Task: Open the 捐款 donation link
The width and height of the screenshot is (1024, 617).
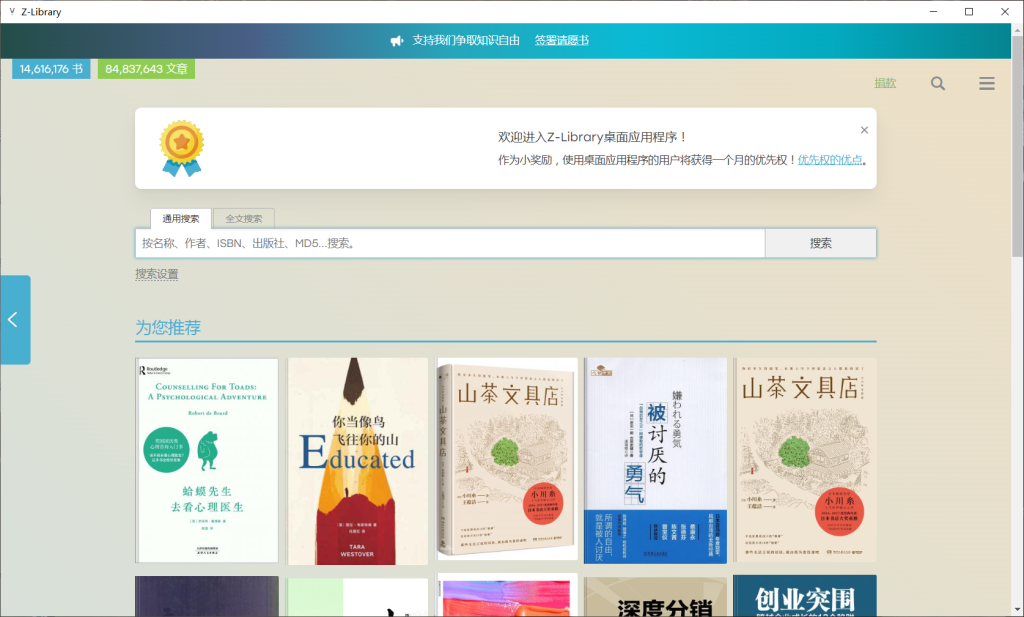Action: [884, 83]
